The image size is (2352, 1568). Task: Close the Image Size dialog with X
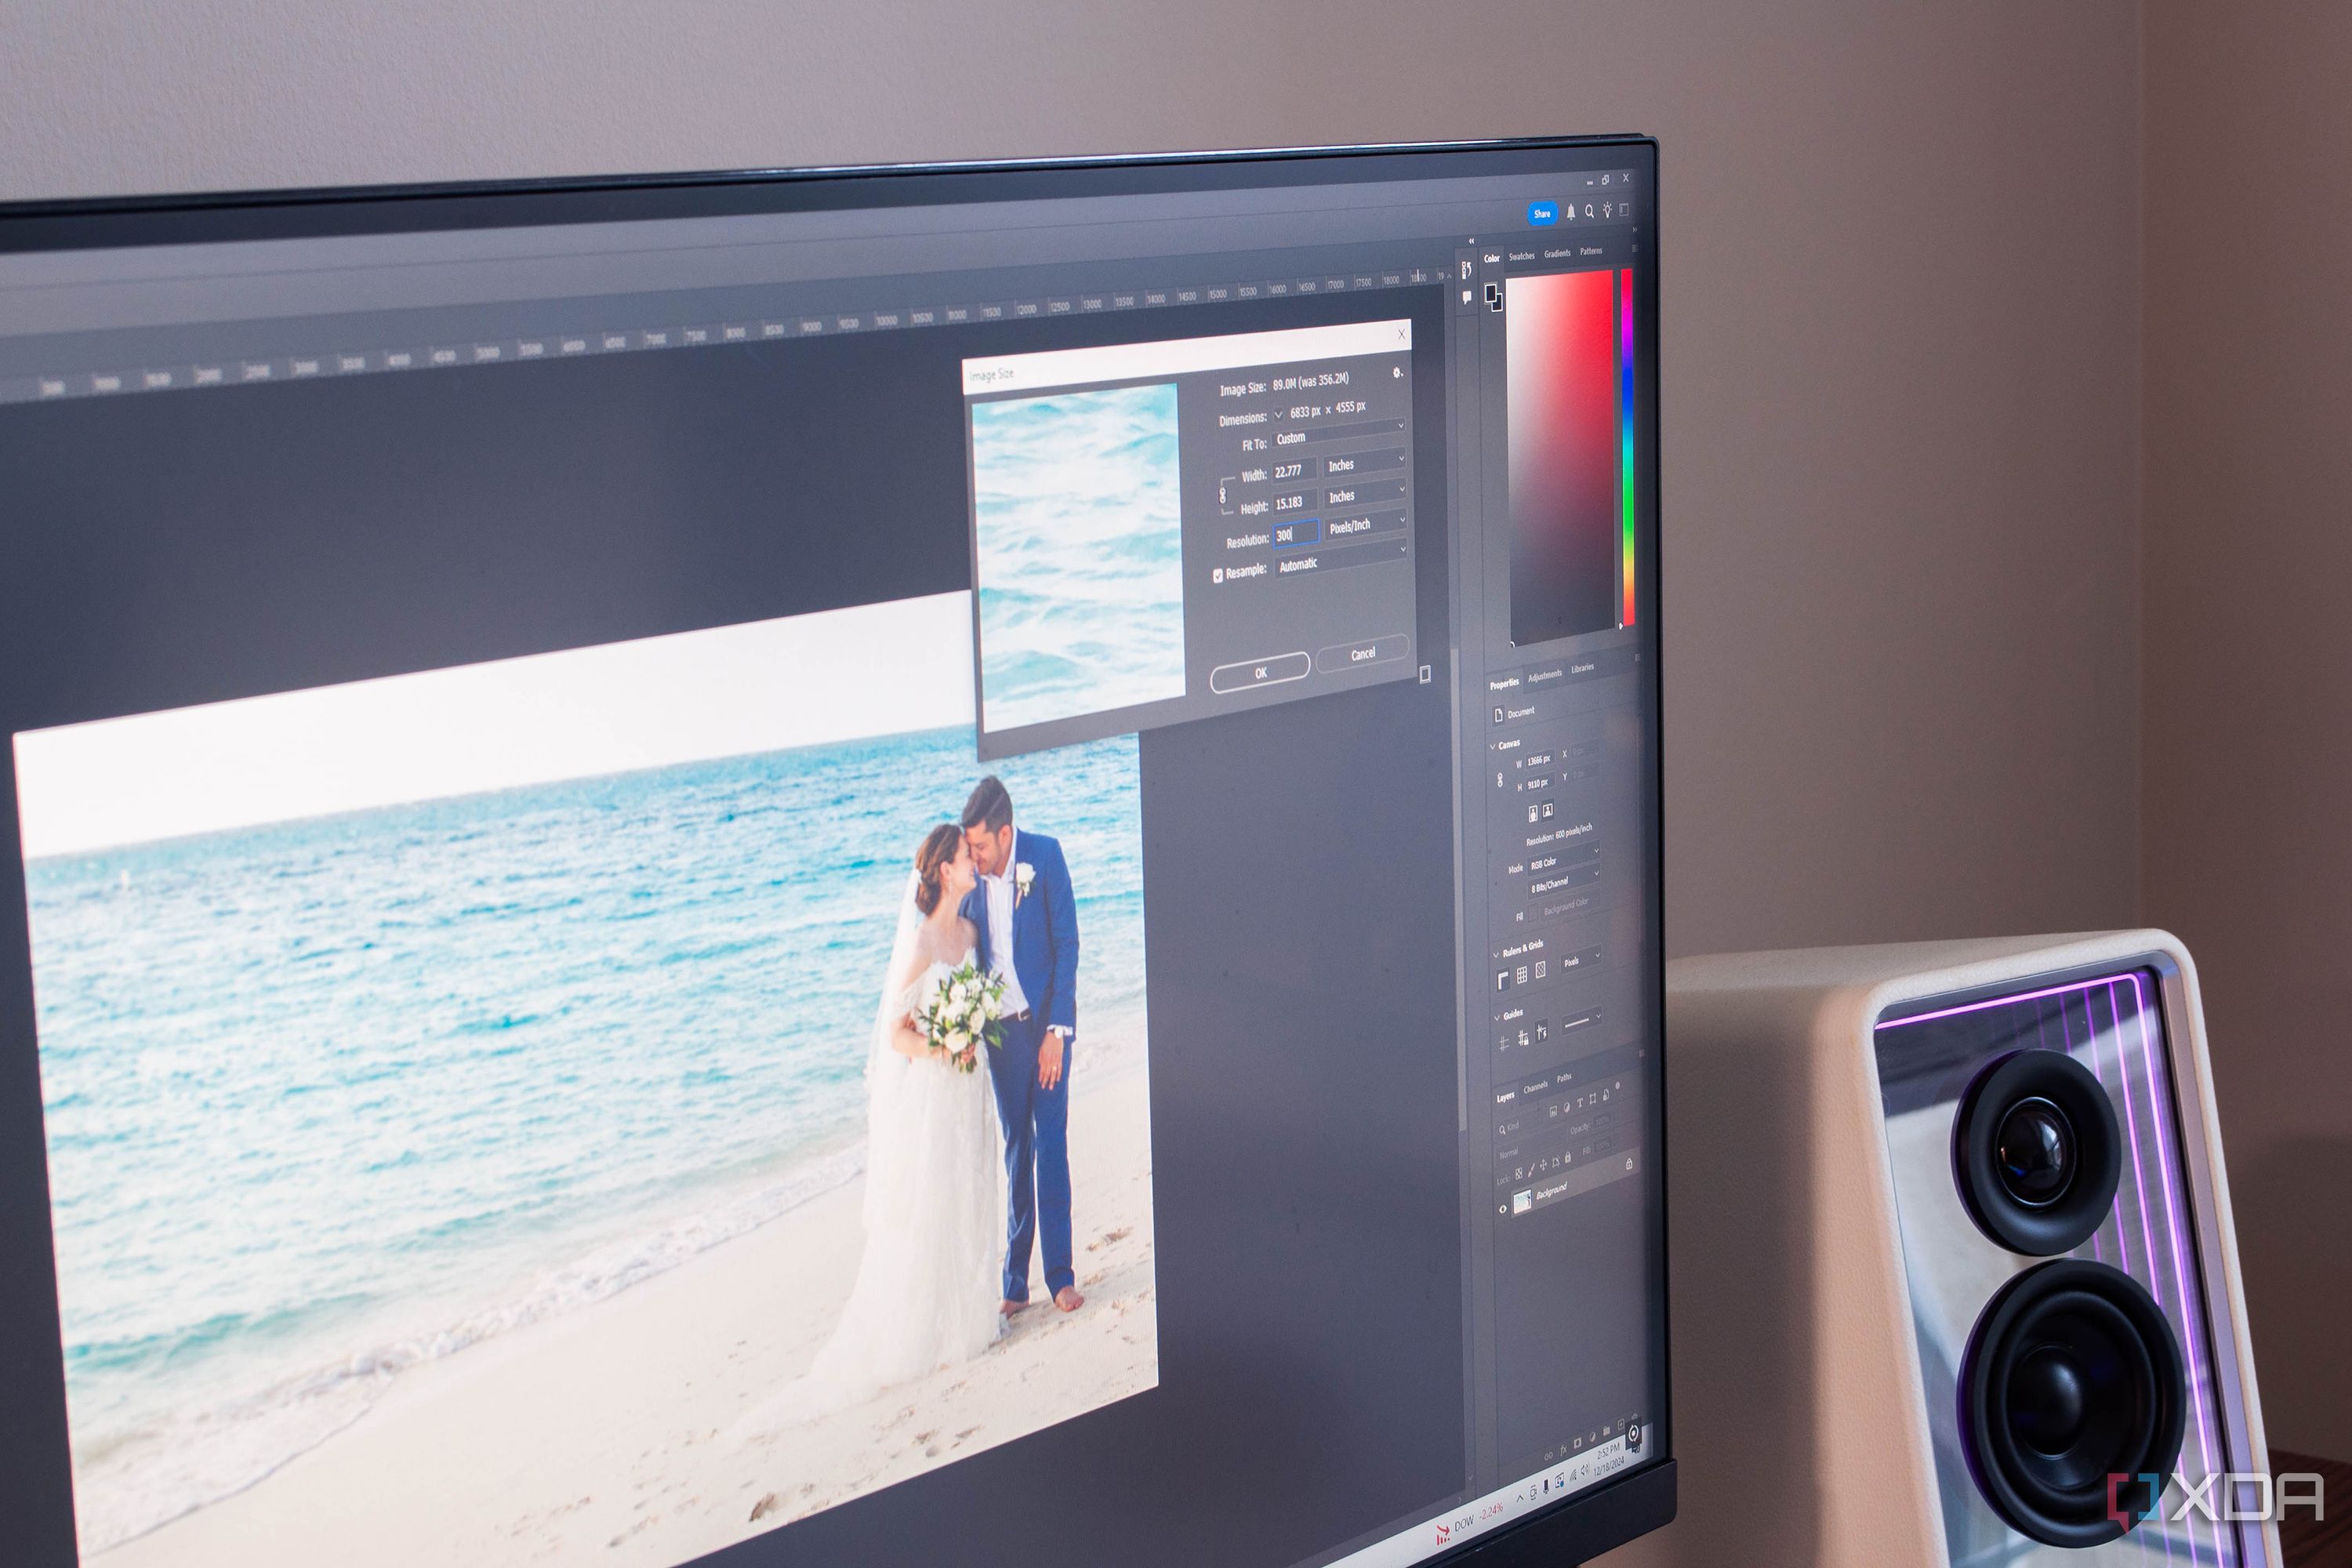pos(1401,334)
